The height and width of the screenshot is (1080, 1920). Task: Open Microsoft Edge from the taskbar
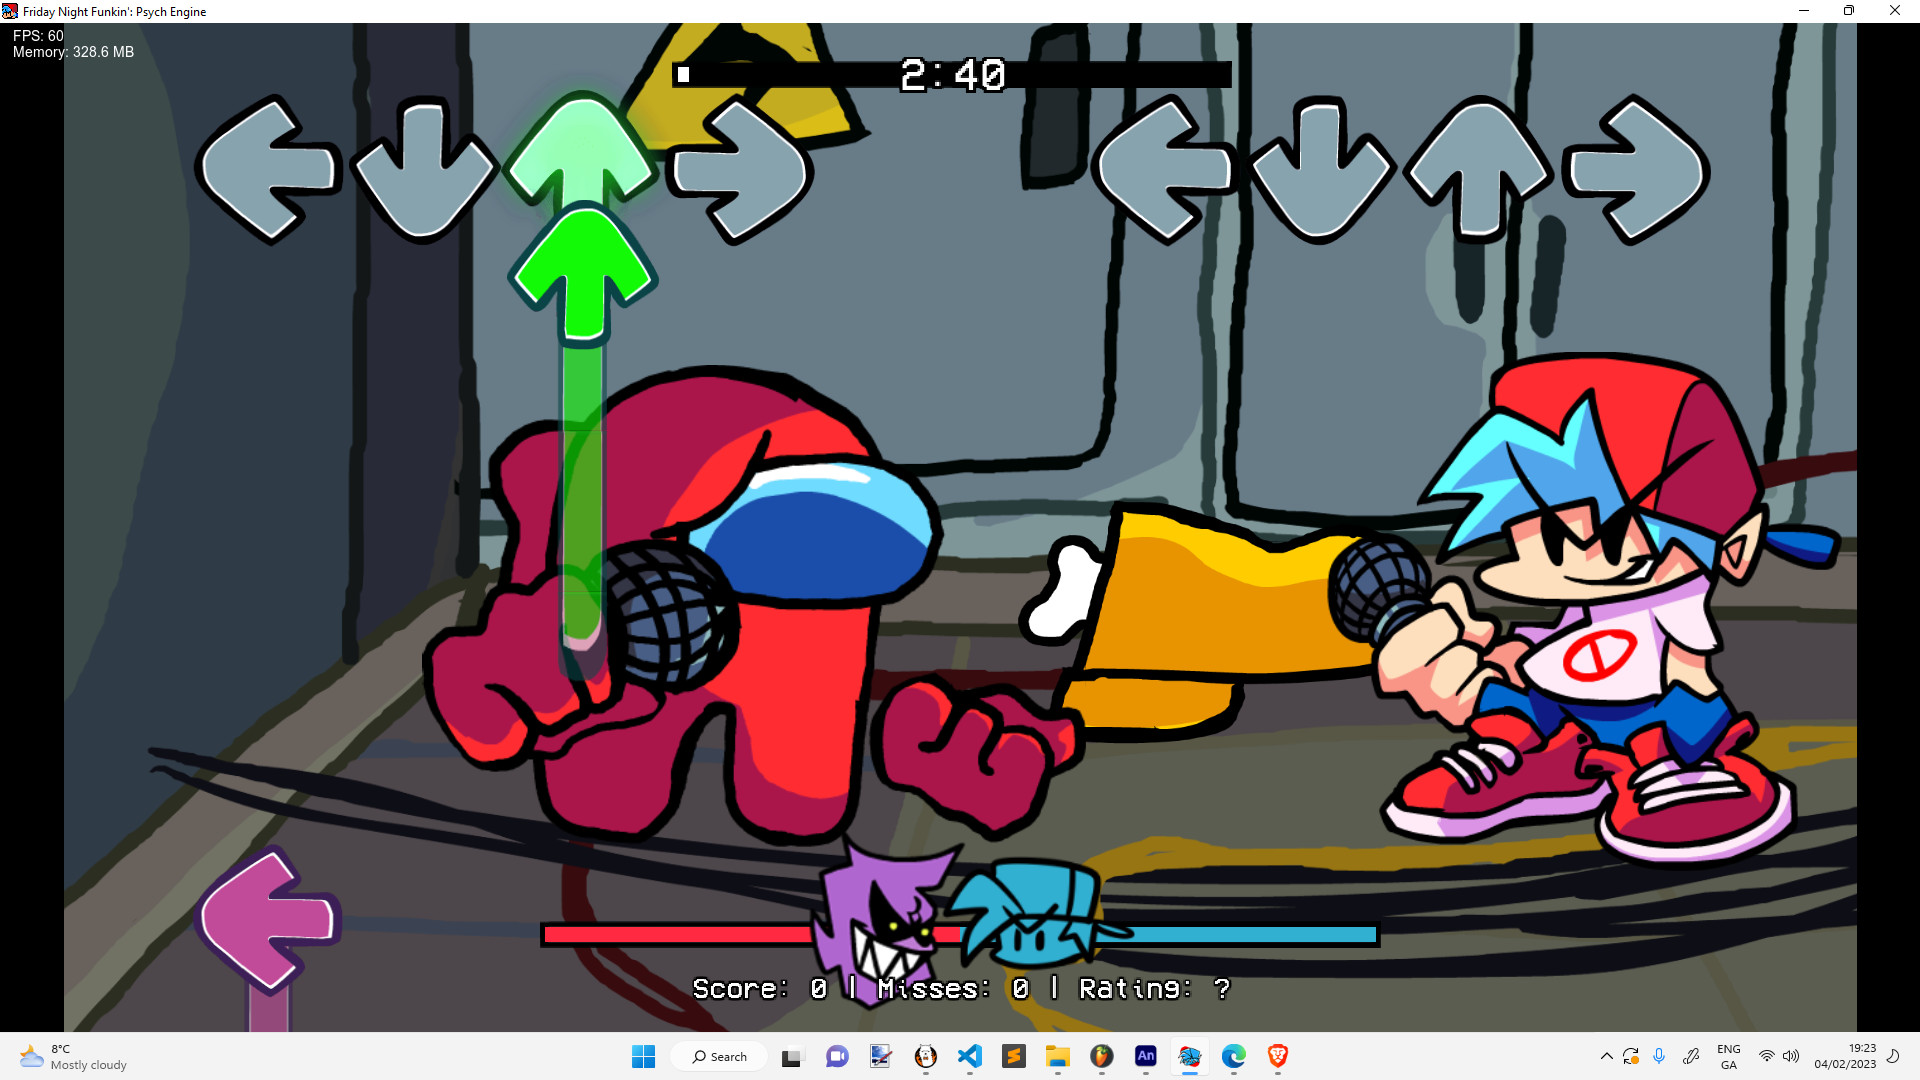[1233, 1057]
